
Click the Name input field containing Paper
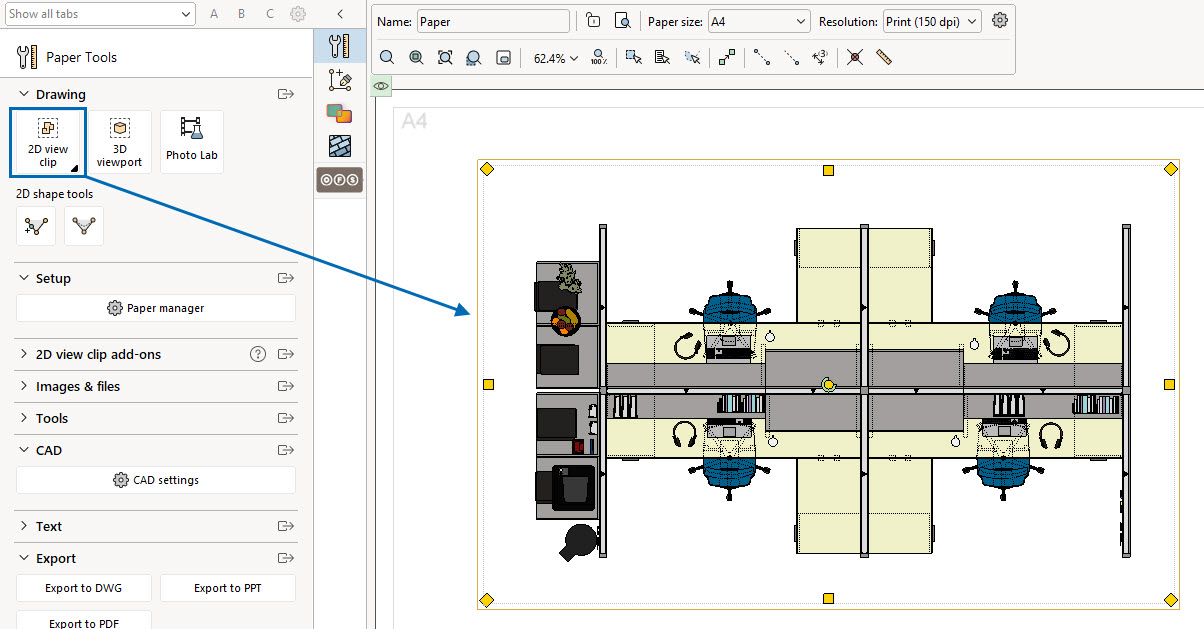493,21
